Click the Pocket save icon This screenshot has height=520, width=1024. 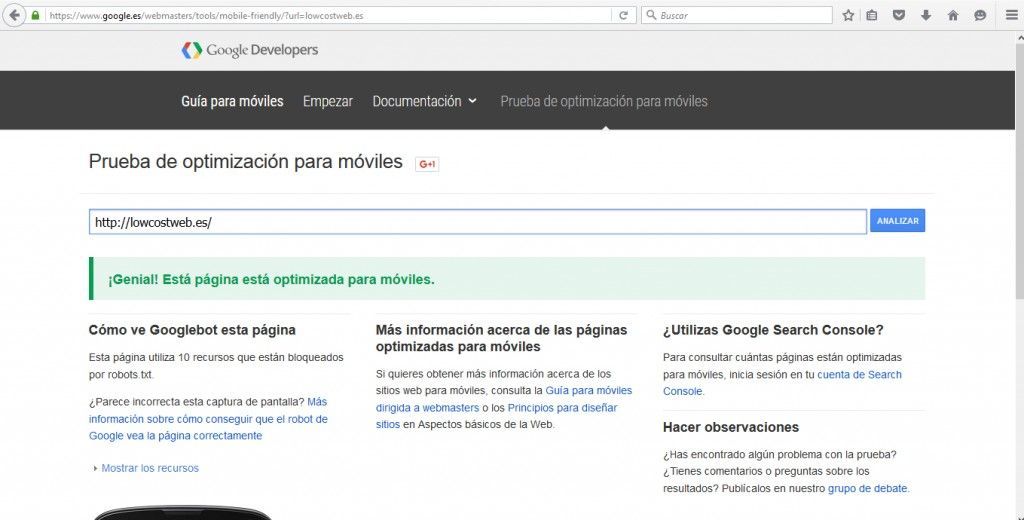click(899, 15)
